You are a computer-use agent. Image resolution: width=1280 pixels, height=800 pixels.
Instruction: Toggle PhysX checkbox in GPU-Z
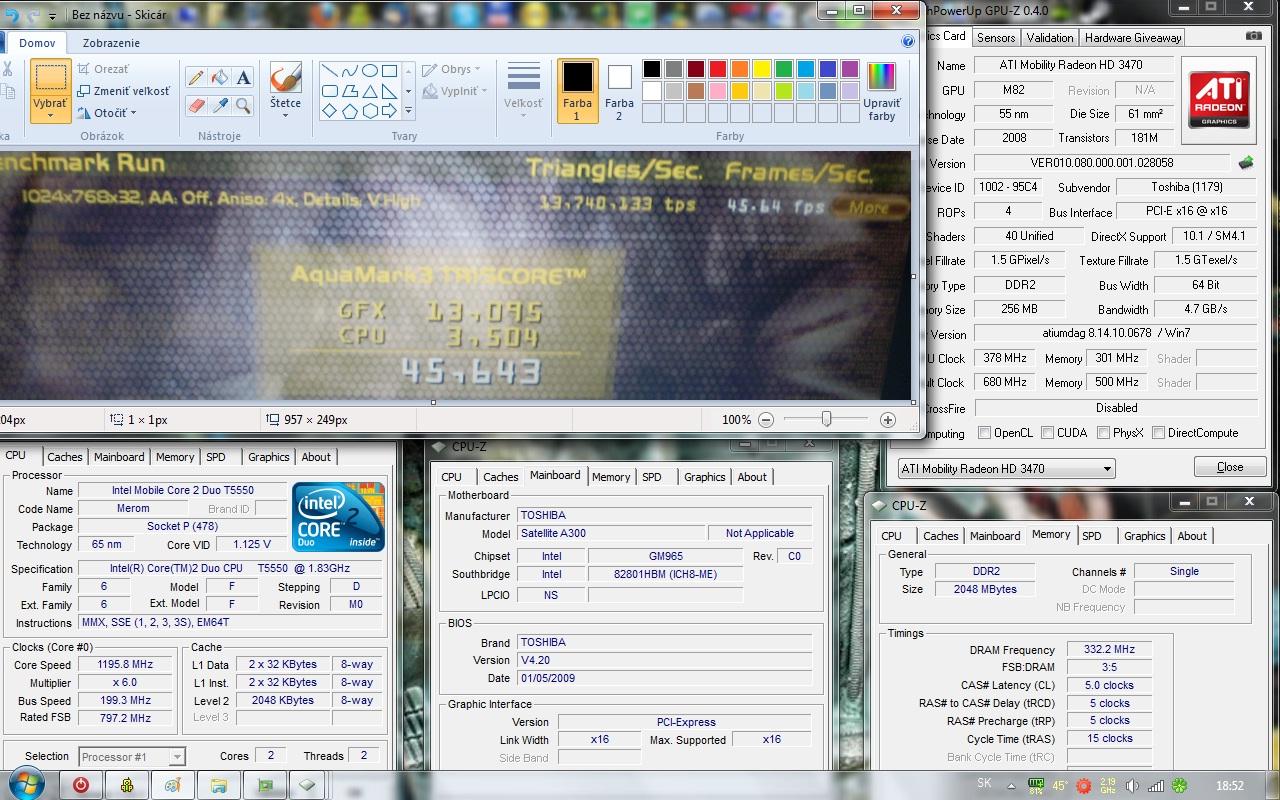[x=1103, y=433]
